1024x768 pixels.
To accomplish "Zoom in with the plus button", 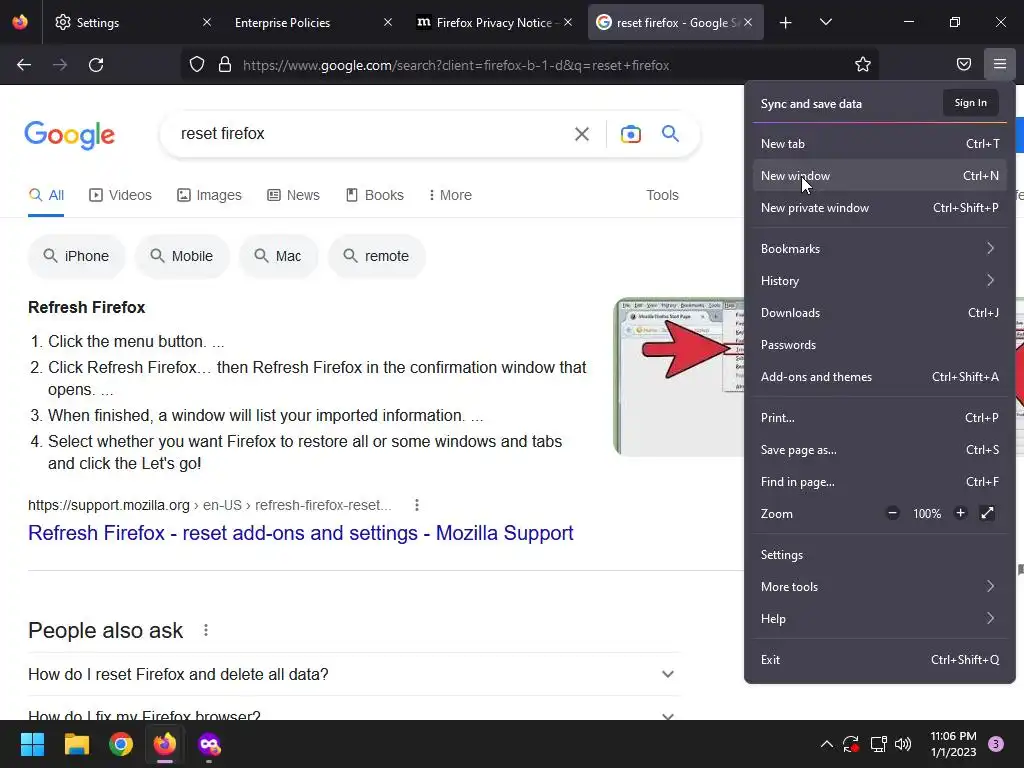I will (x=960, y=513).
